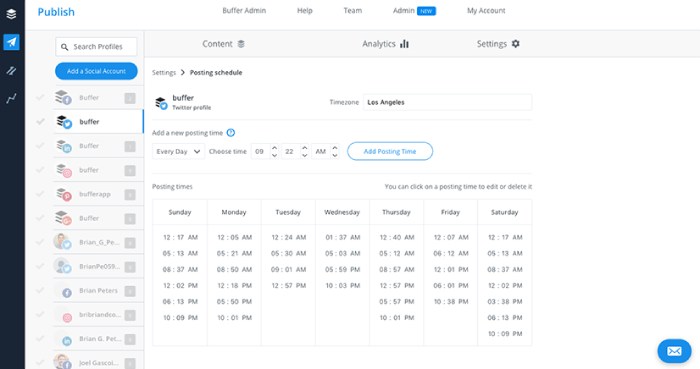Click Settings breadcrumb link
The width and height of the screenshot is (700, 369).
pos(164,73)
